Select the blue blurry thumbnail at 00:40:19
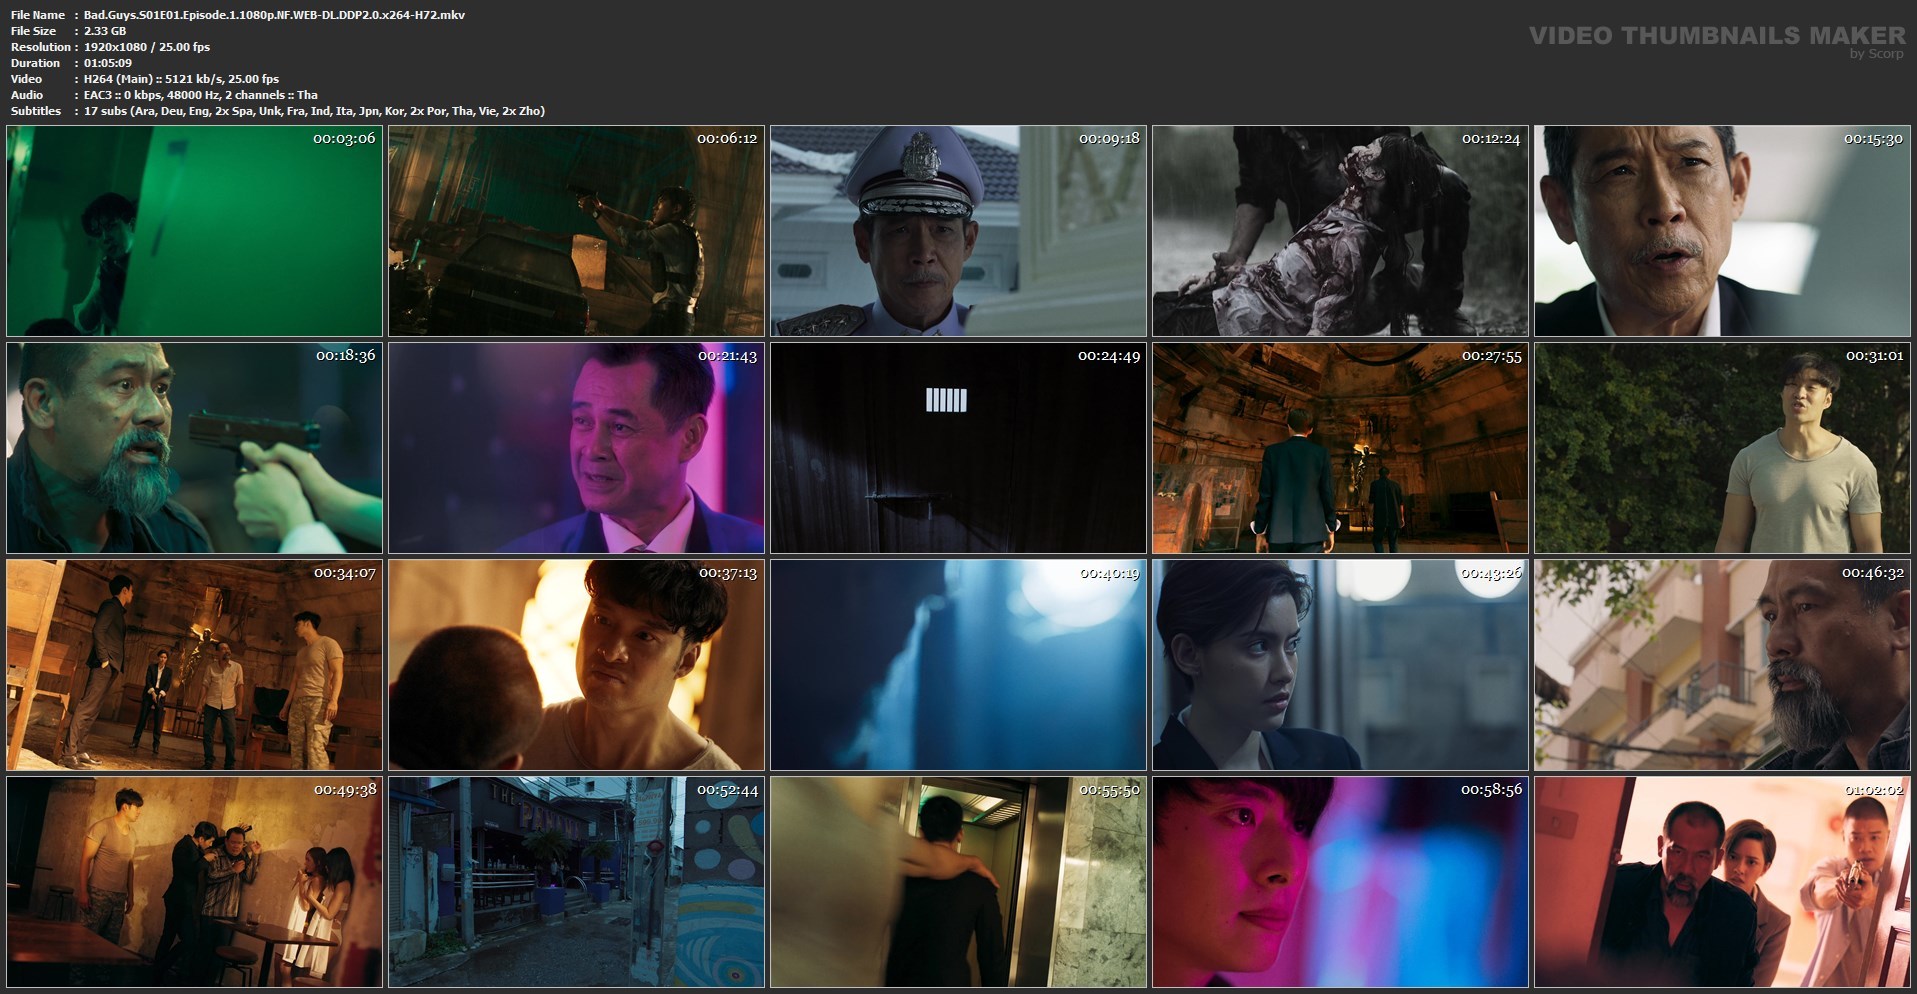The height and width of the screenshot is (994, 1917). point(958,665)
